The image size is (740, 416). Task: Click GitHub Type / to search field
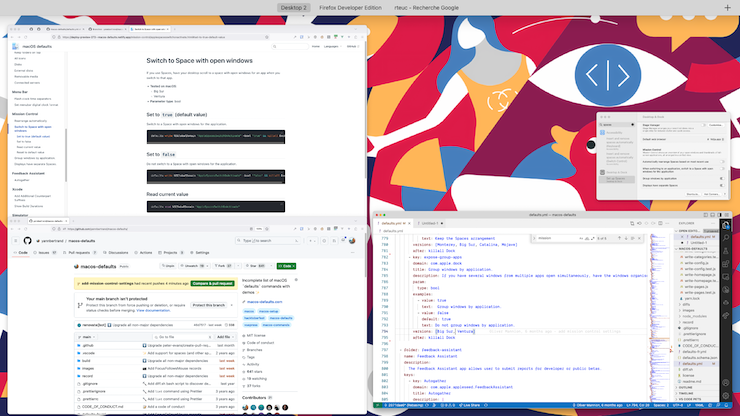coord(268,241)
